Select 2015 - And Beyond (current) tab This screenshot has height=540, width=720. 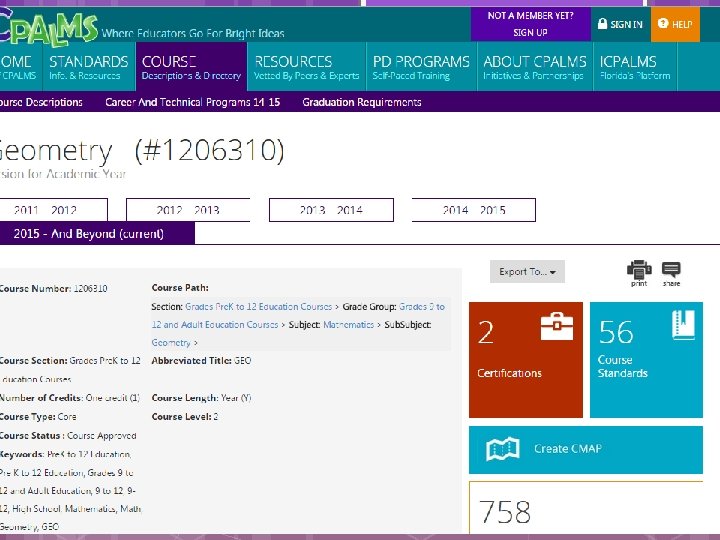coord(97,233)
